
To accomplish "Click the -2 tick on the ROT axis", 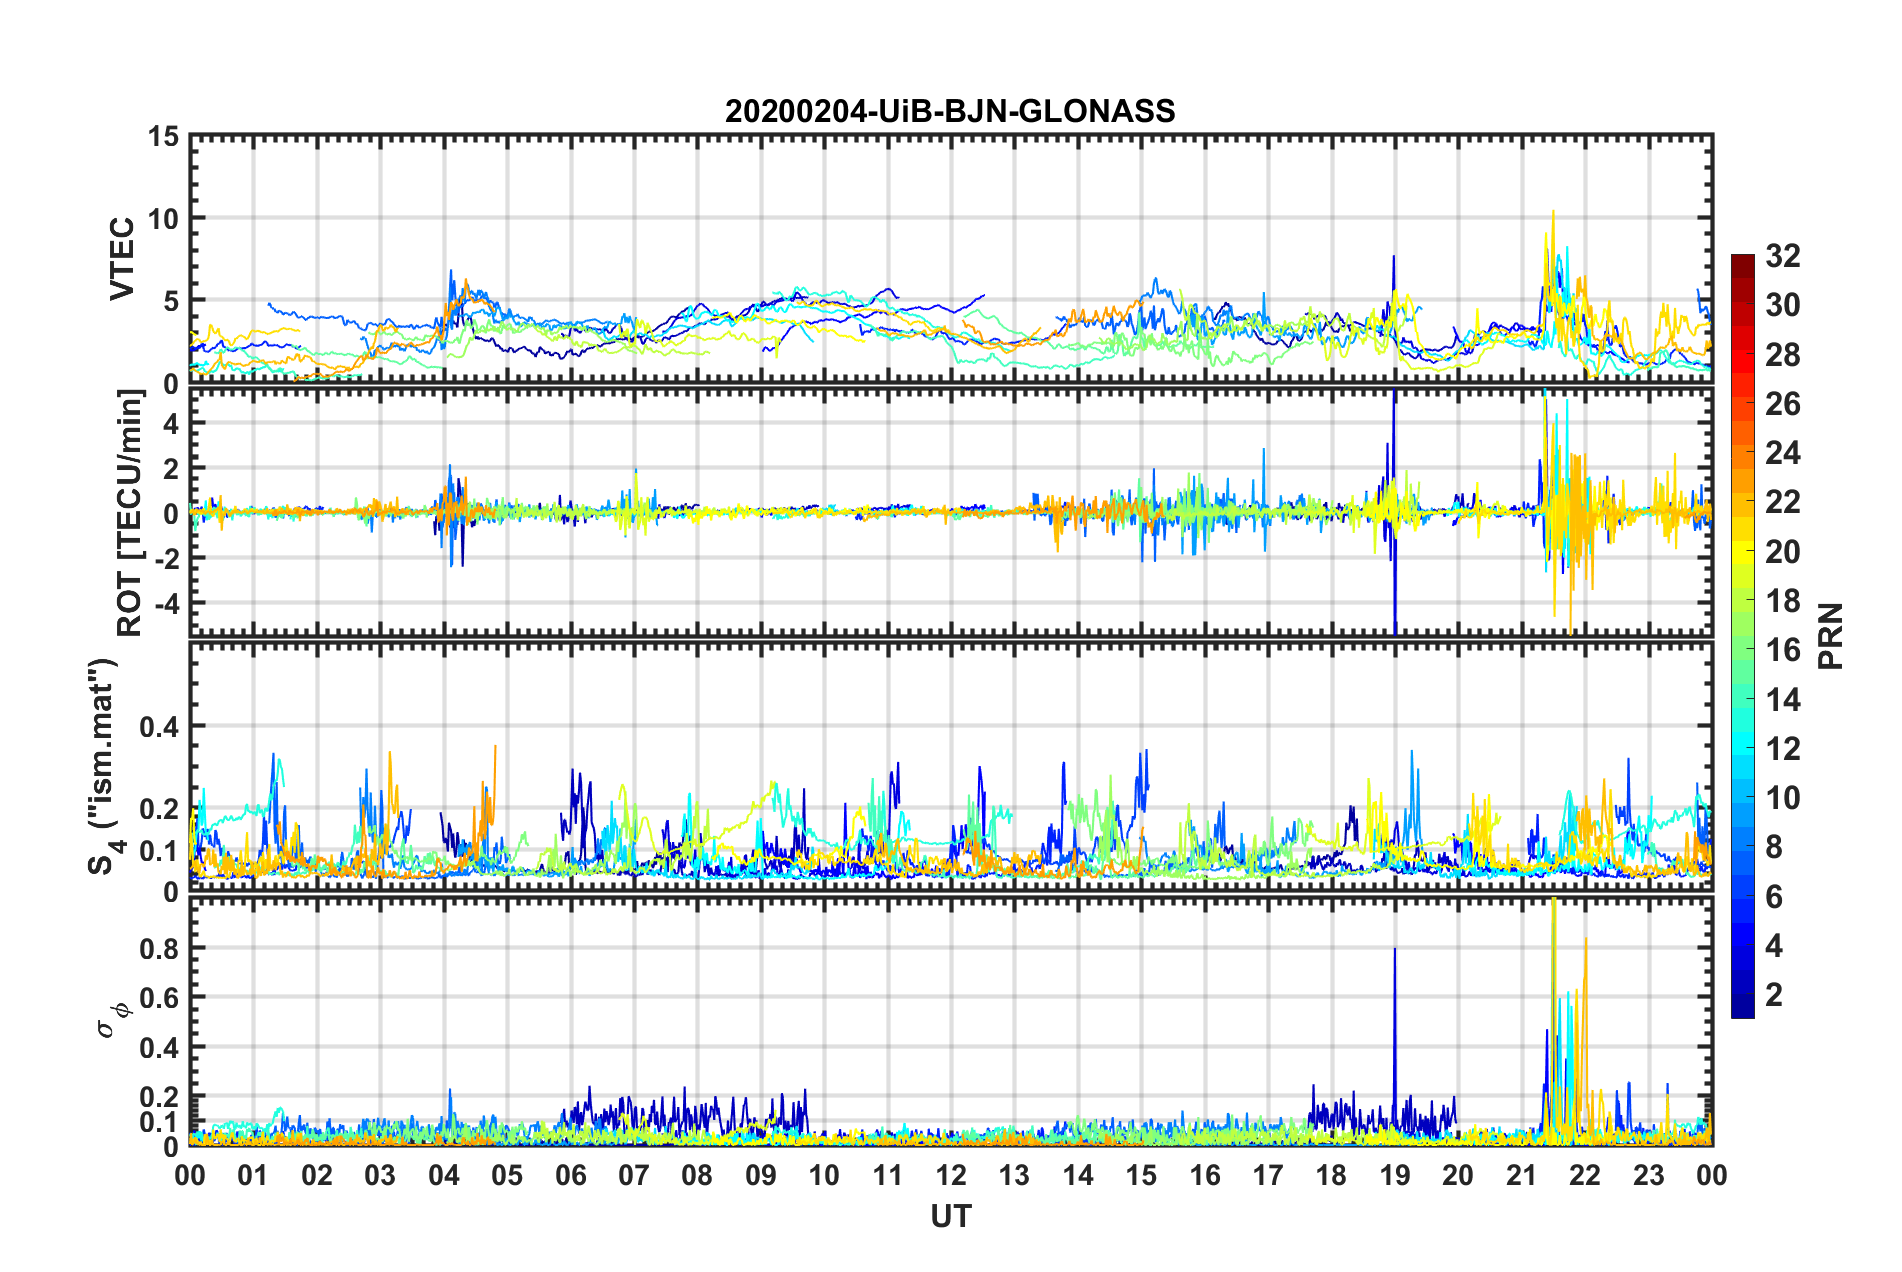I will point(166,559).
